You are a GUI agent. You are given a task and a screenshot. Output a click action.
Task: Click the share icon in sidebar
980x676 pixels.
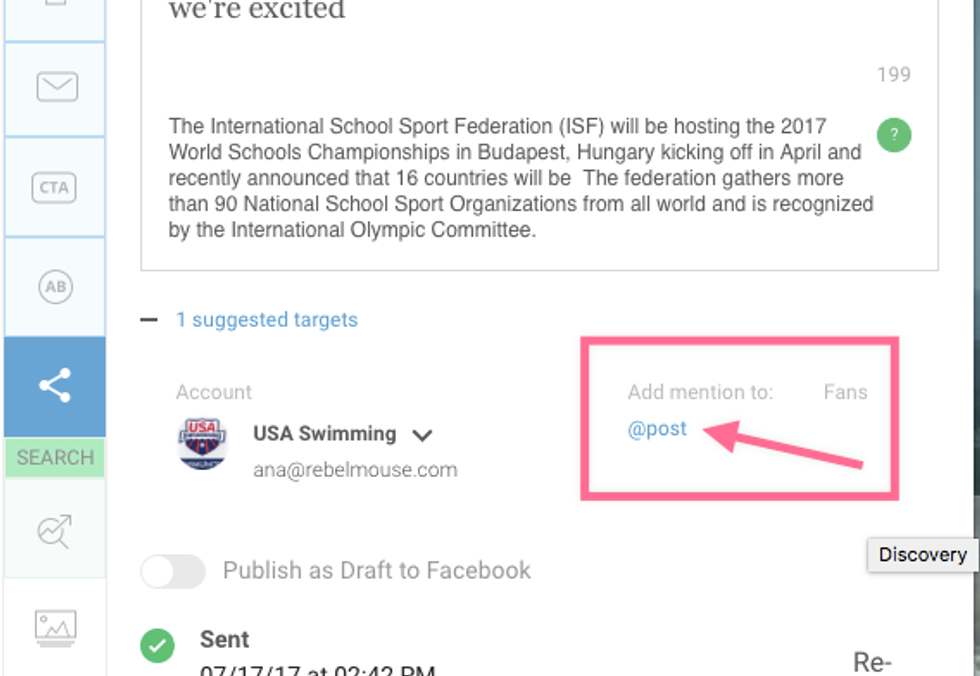coord(55,386)
